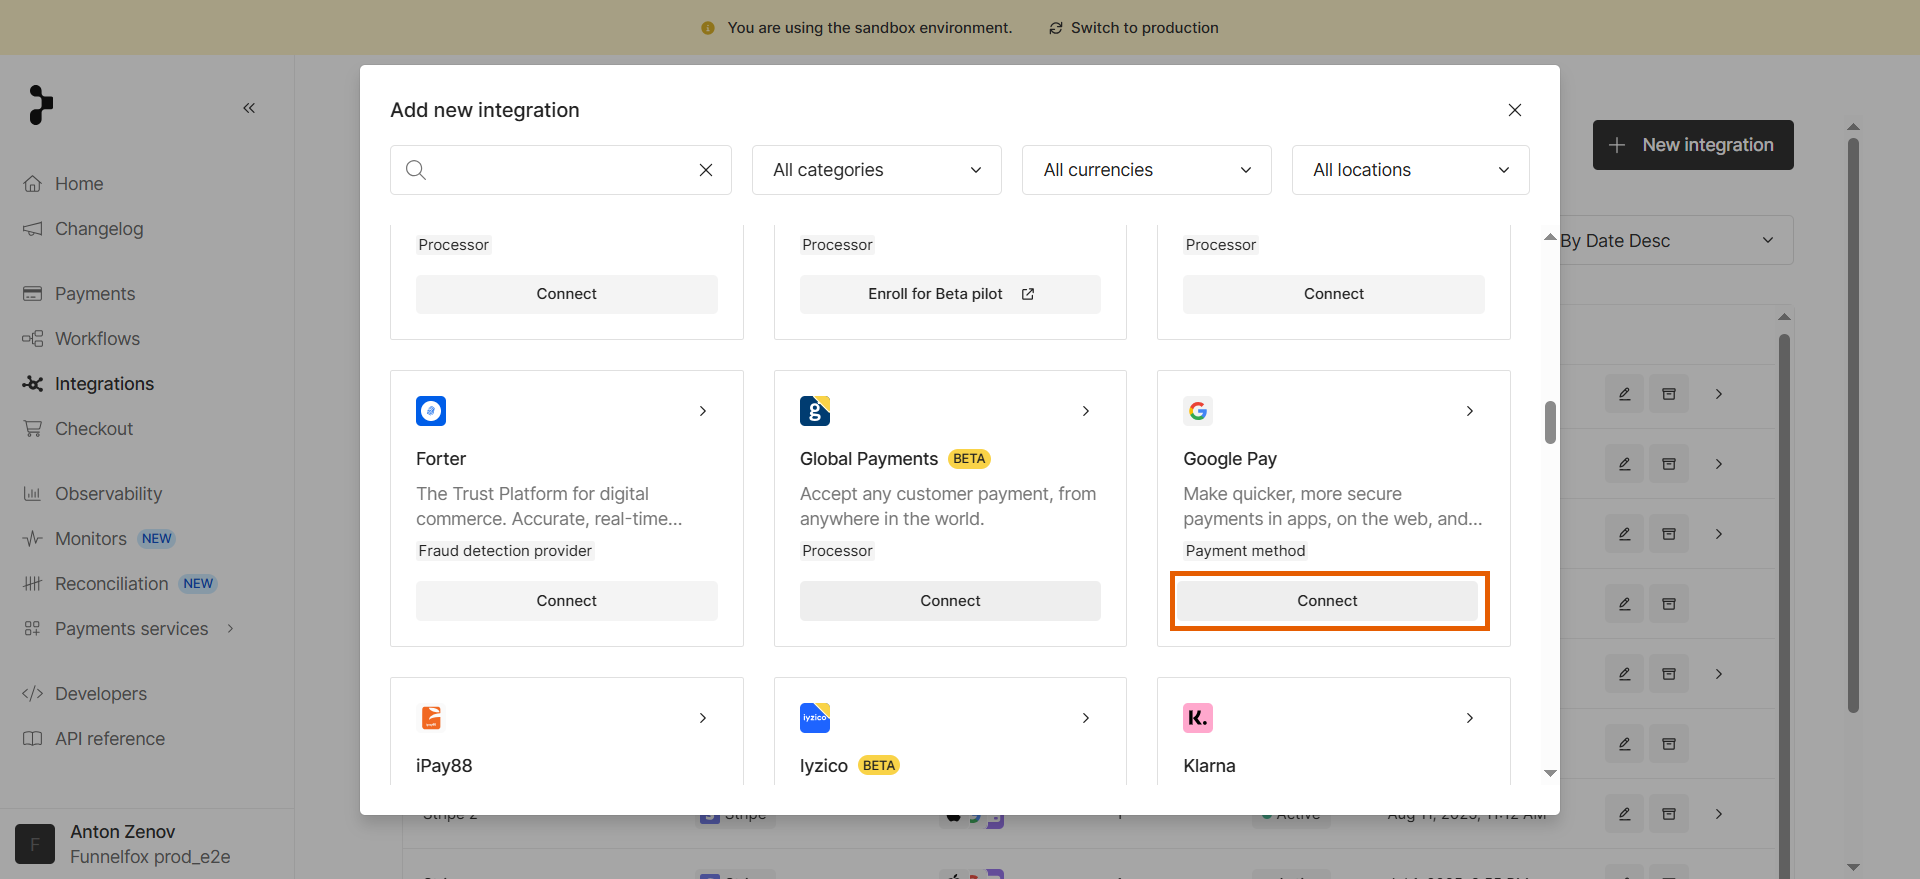
Task: Click the Forter logo icon
Action: [431, 411]
